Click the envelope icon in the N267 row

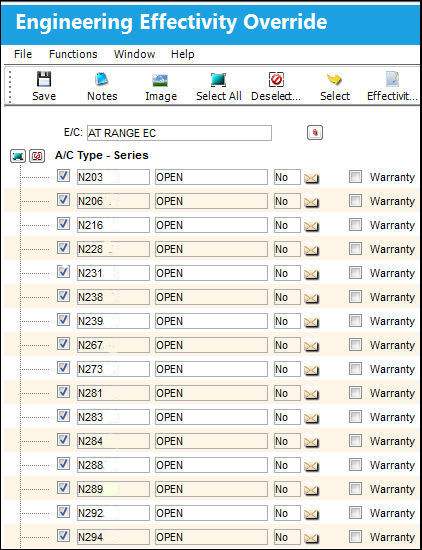click(x=311, y=347)
